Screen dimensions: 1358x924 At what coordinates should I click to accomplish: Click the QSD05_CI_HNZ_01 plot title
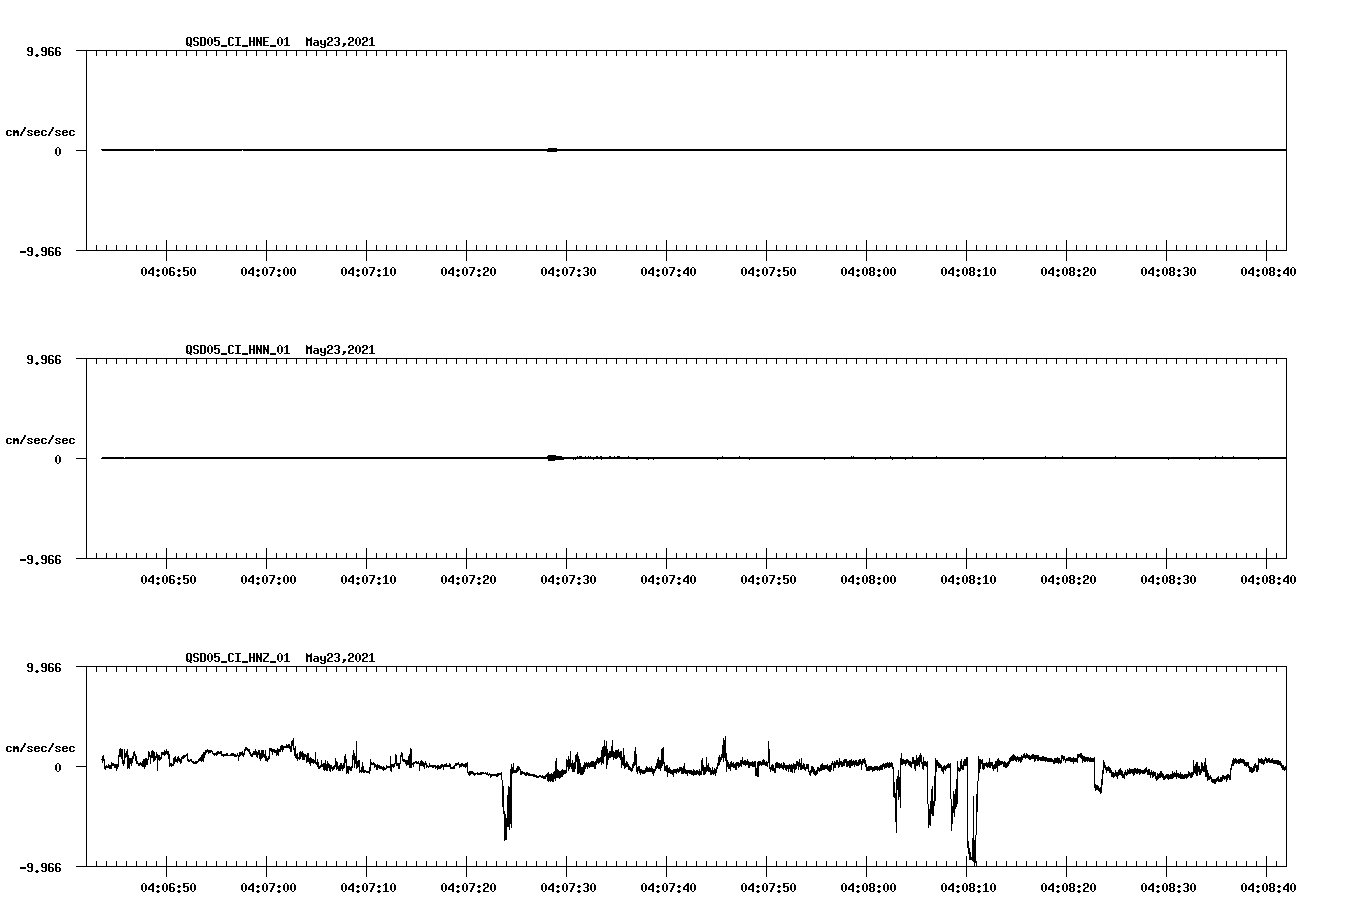[280, 658]
